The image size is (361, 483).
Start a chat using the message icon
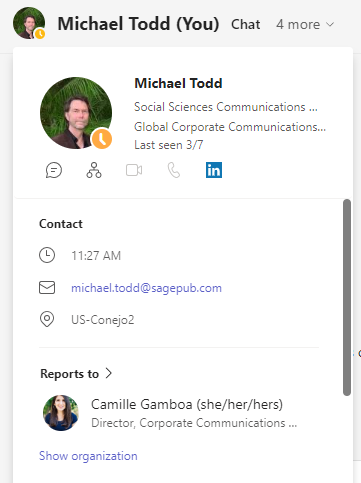54,170
